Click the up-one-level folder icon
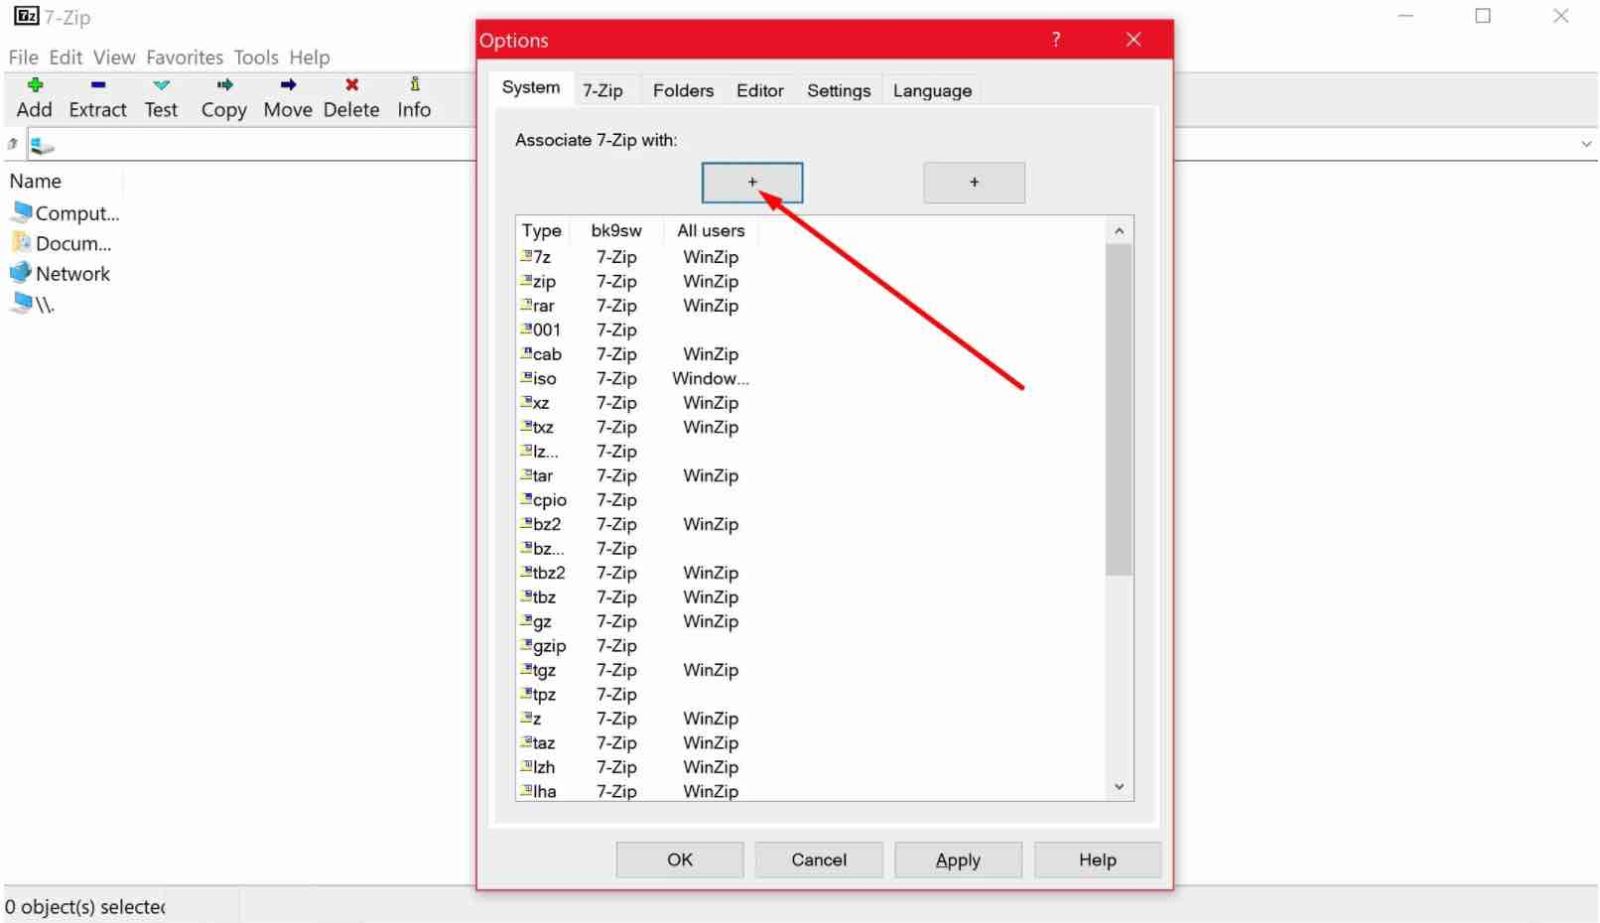The width and height of the screenshot is (1600, 923). tap(12, 144)
